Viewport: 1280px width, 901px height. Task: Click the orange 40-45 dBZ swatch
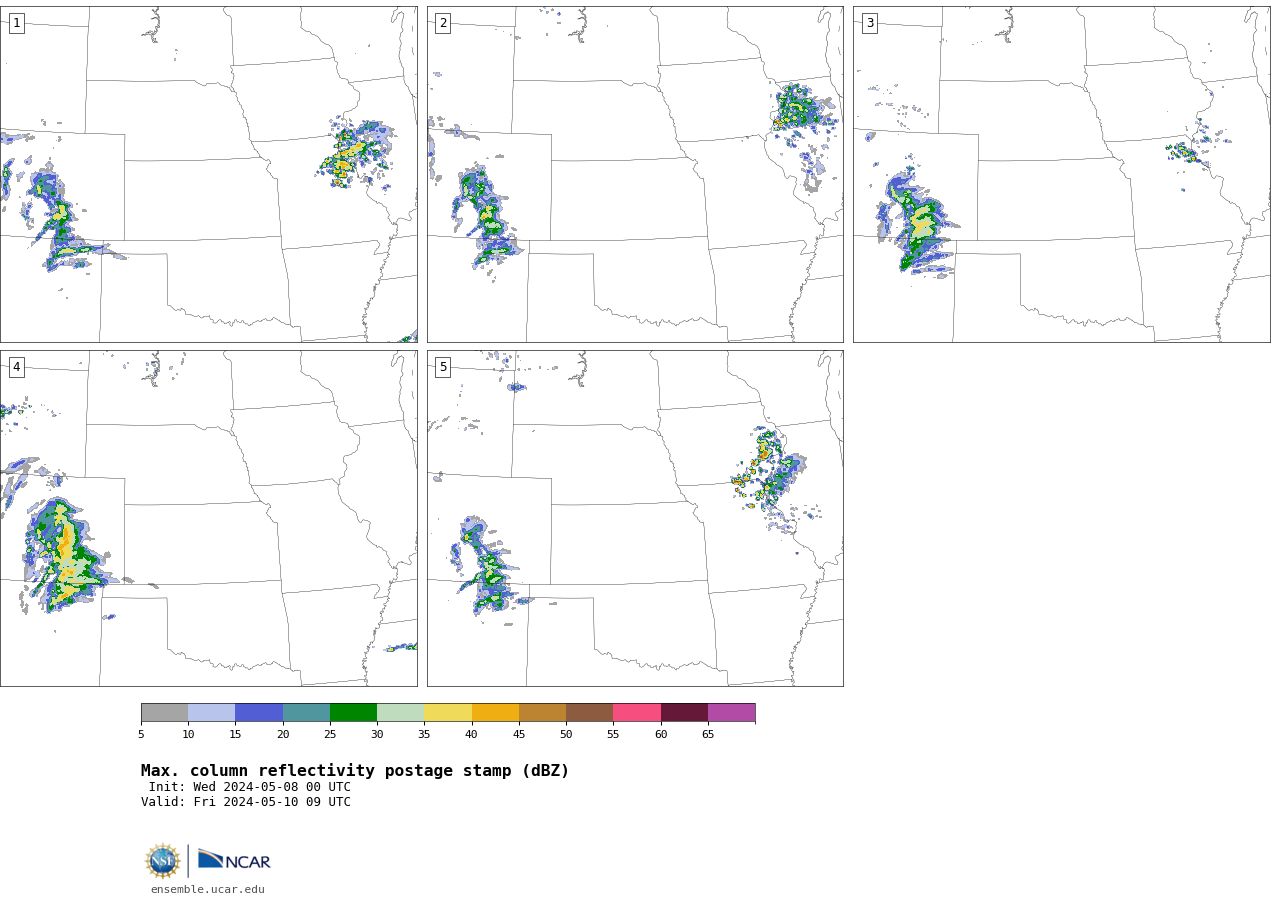point(495,712)
